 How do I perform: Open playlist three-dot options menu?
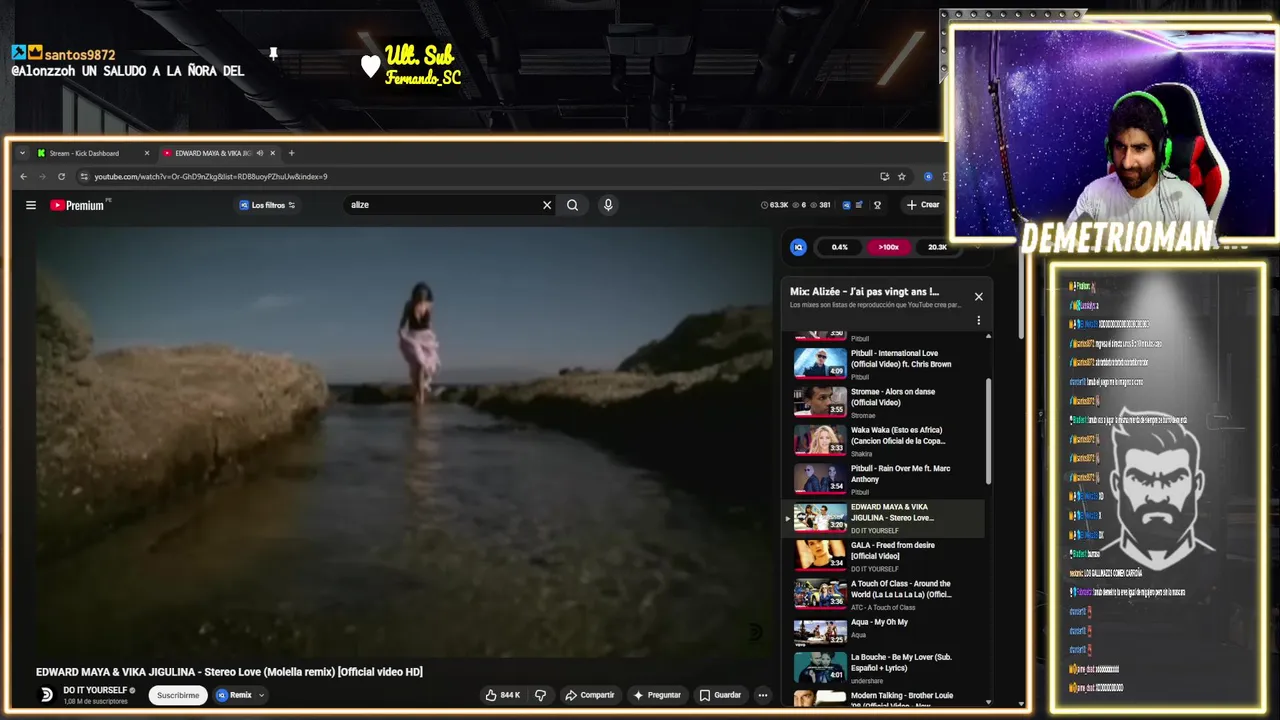978,321
